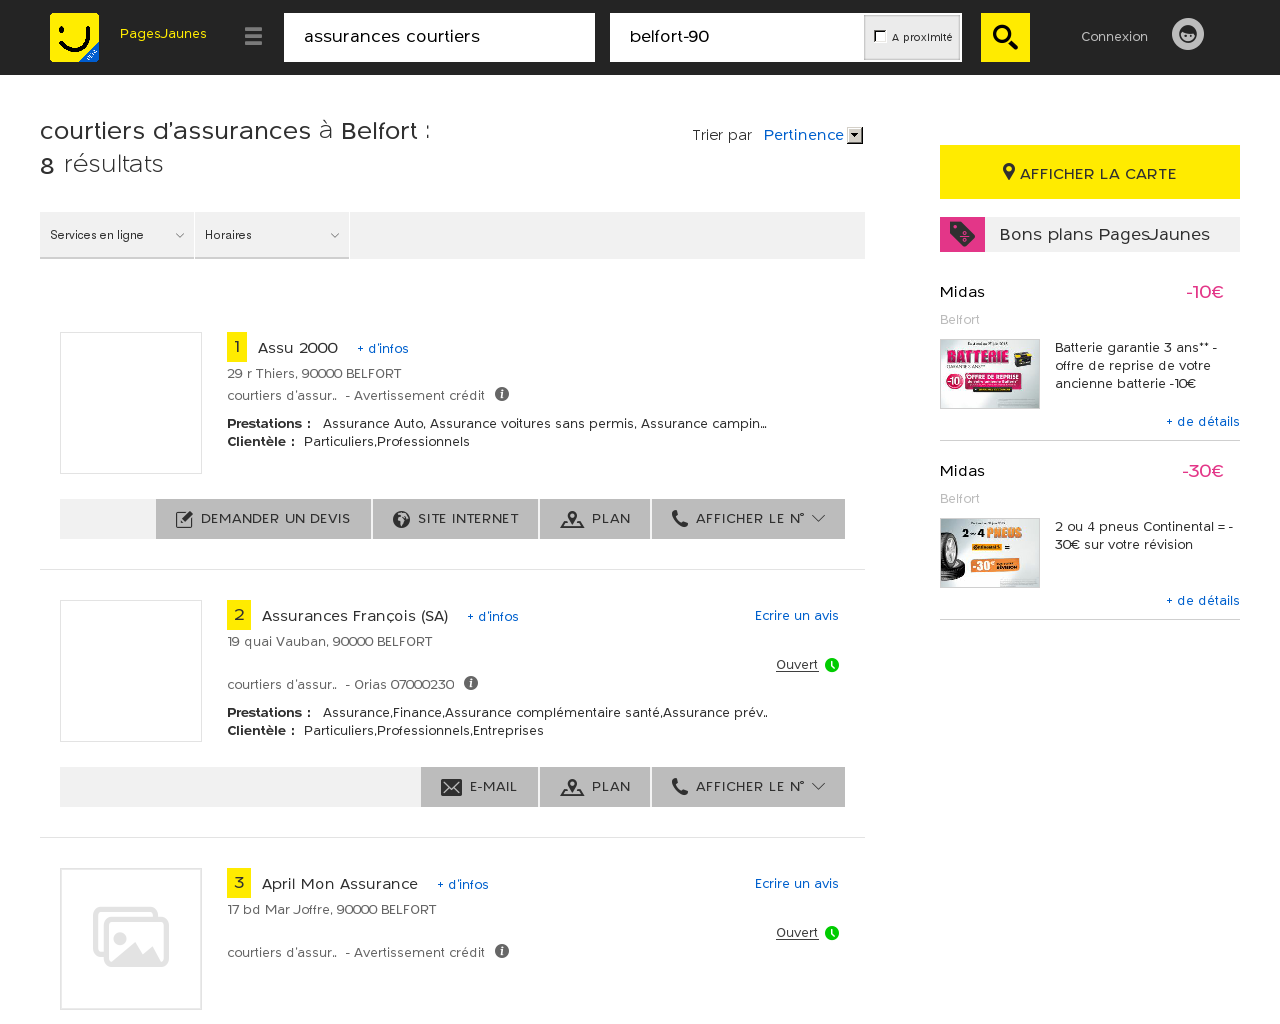Click the map pin icon in Afficher la carte
Viewport: 1280px width, 1024px height.
pos(1009,172)
